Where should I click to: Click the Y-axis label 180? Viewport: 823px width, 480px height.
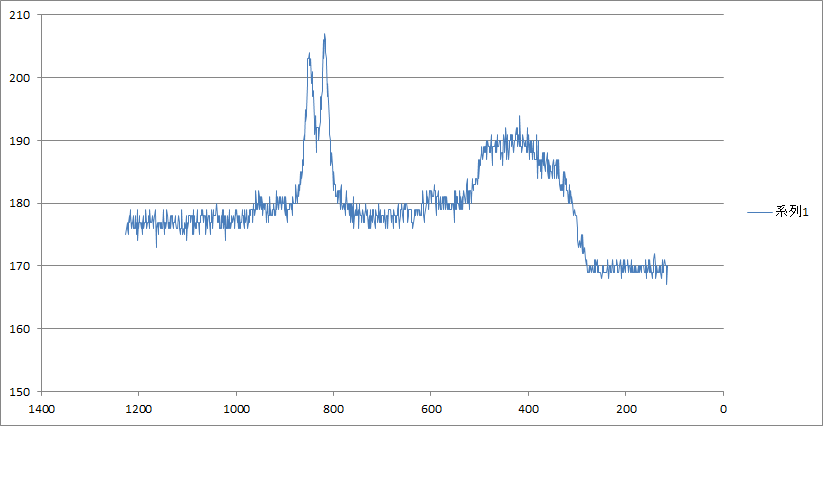19,203
